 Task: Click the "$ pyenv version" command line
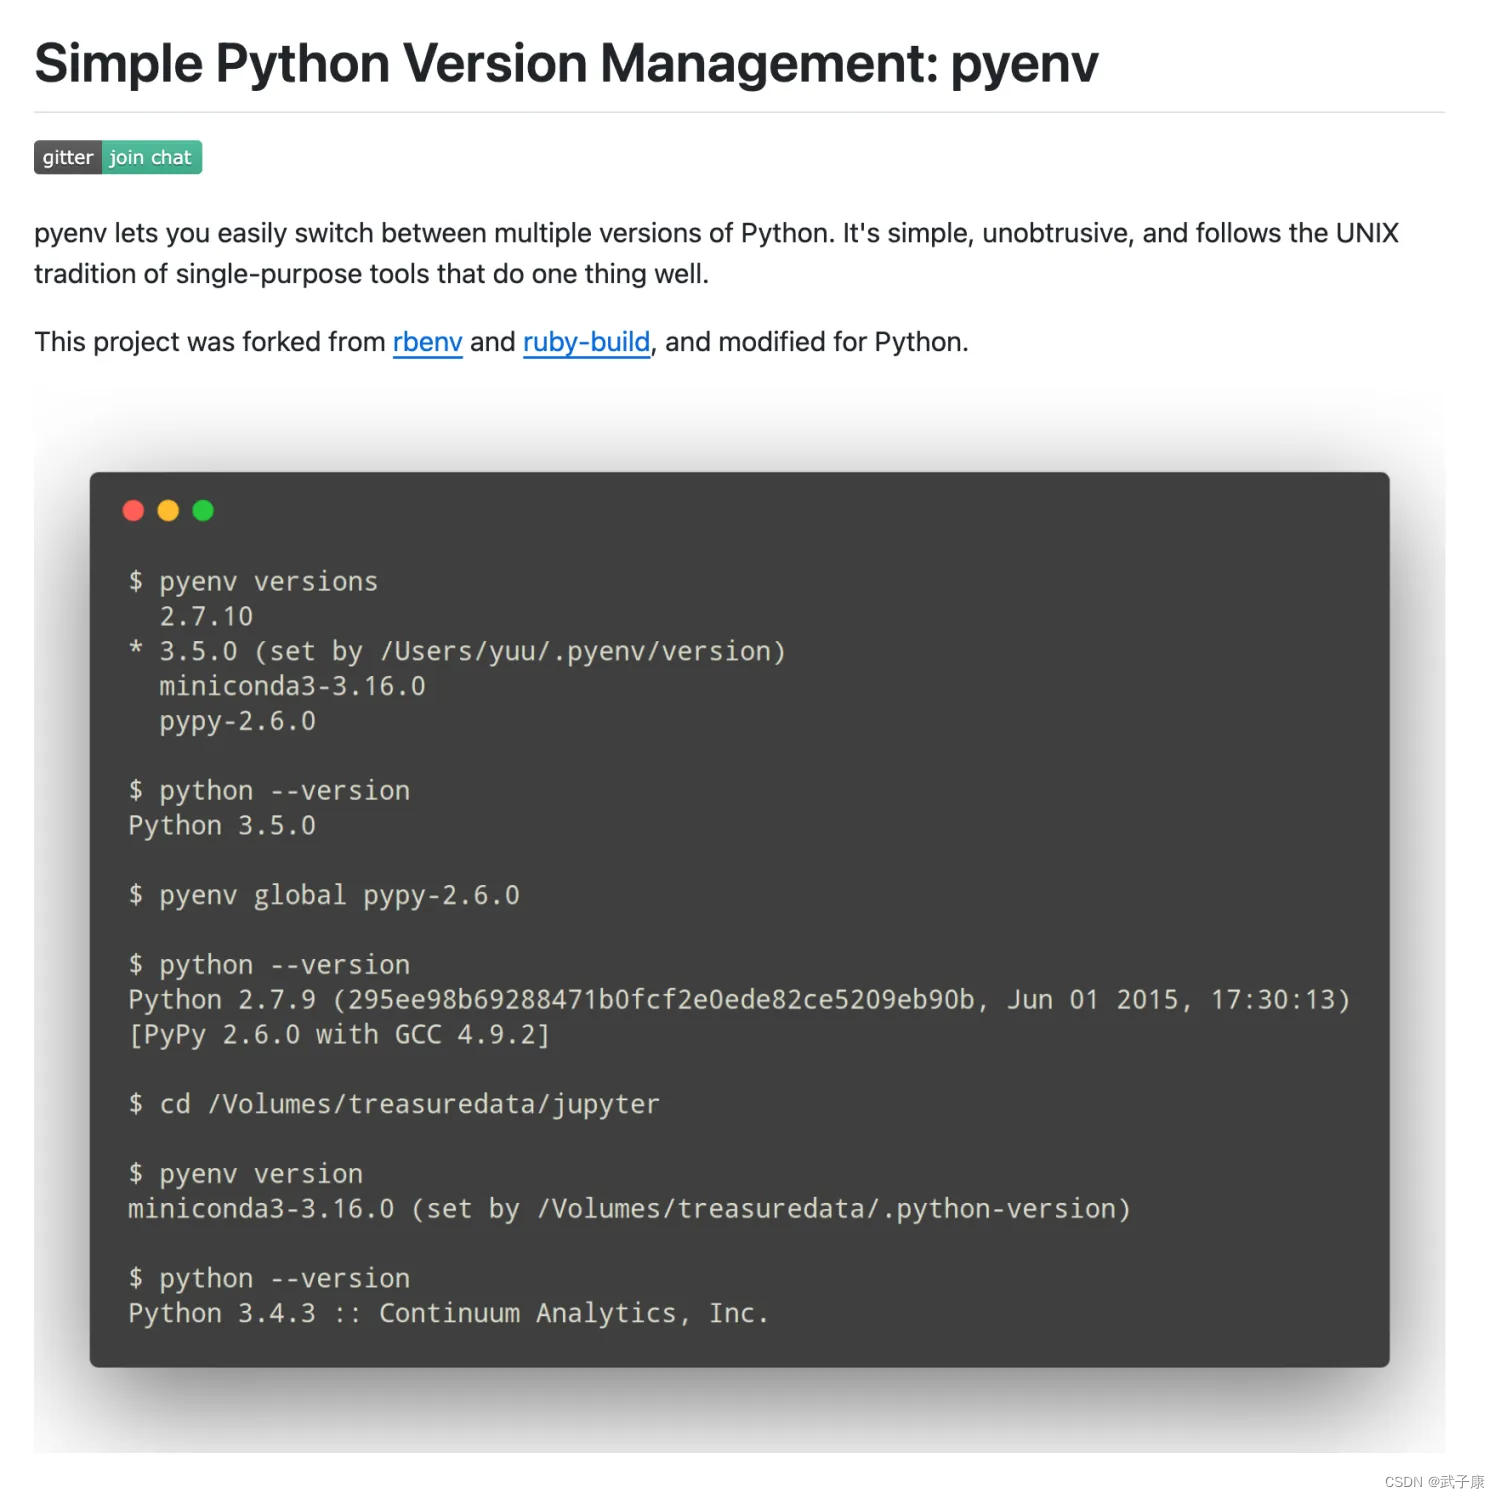(245, 1174)
